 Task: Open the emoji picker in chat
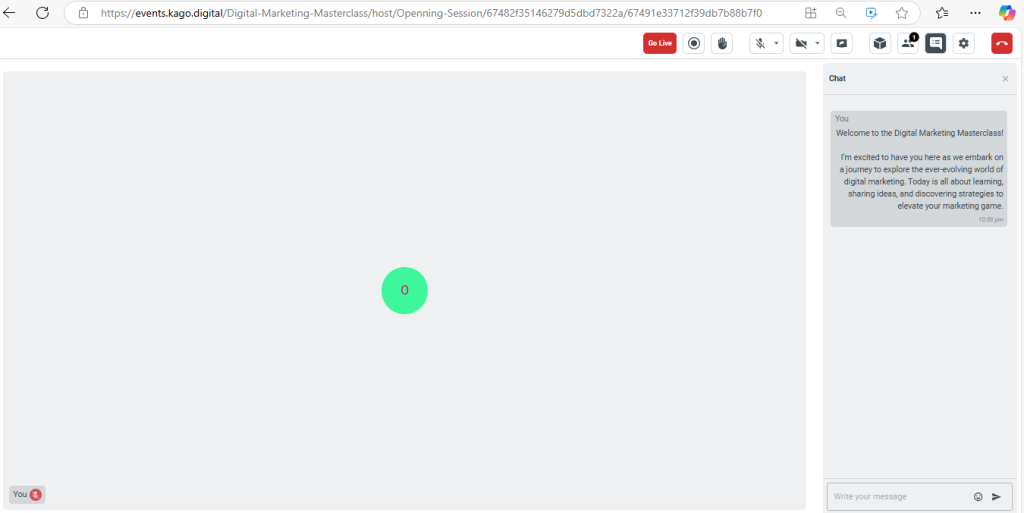978,497
